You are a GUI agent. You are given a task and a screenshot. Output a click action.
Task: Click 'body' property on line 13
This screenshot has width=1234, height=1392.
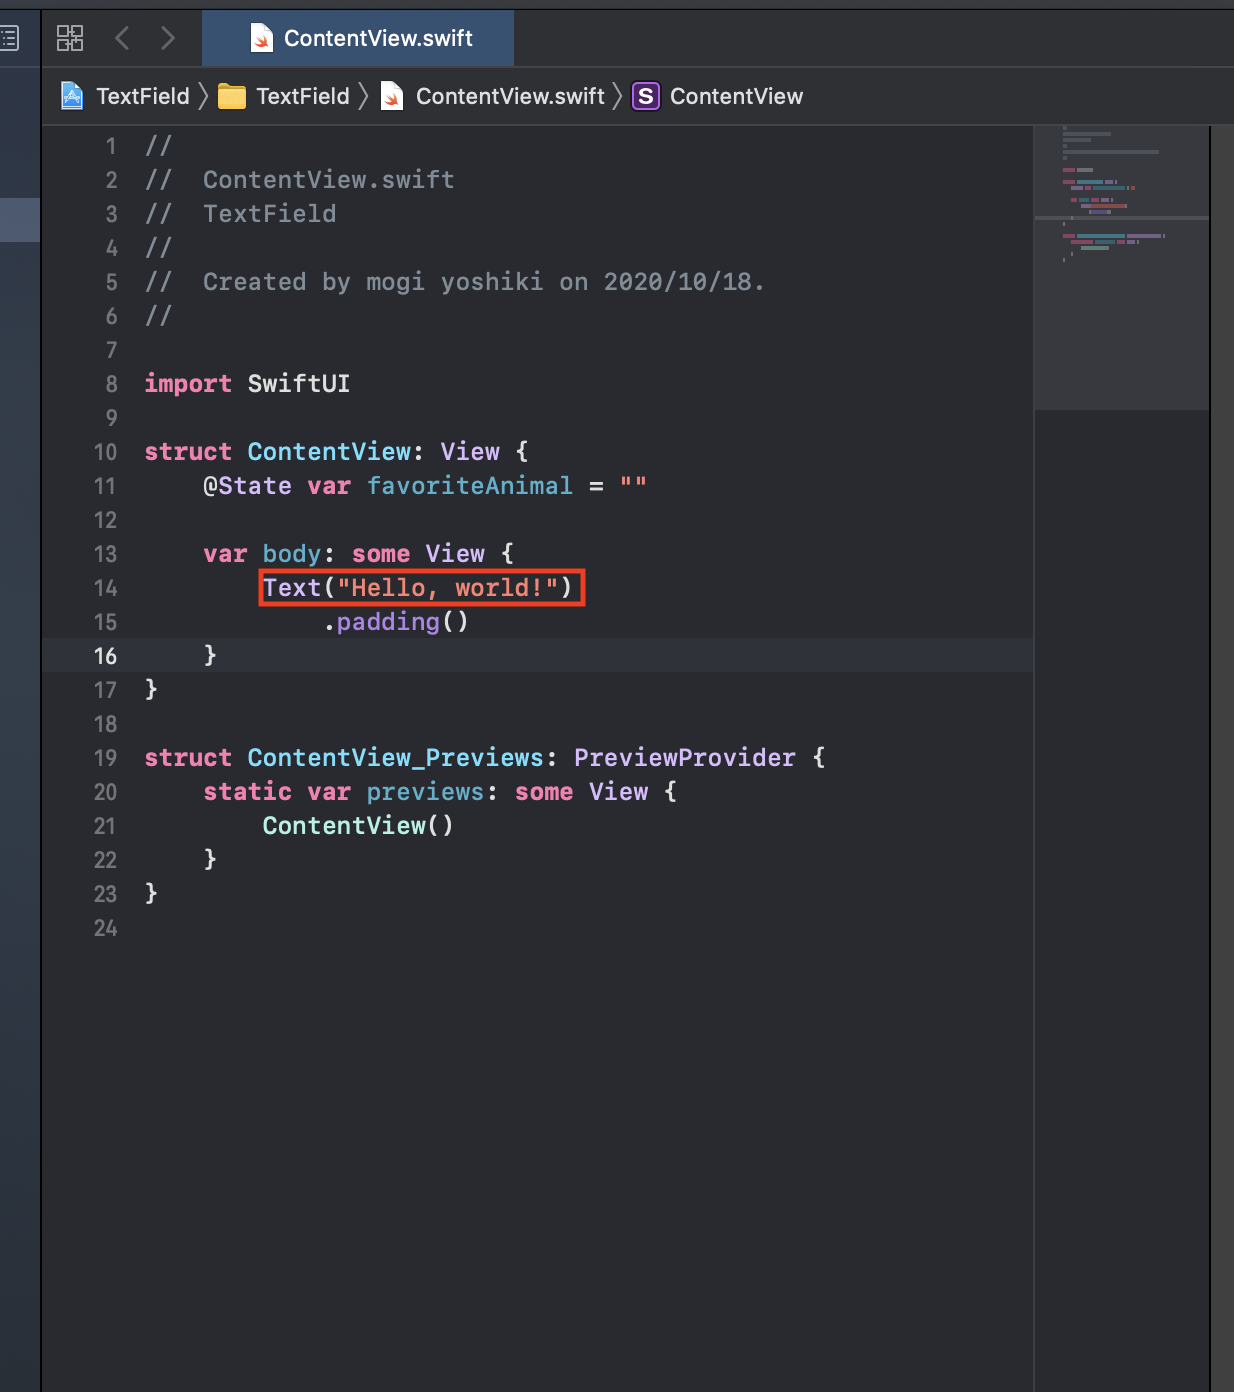click(292, 554)
